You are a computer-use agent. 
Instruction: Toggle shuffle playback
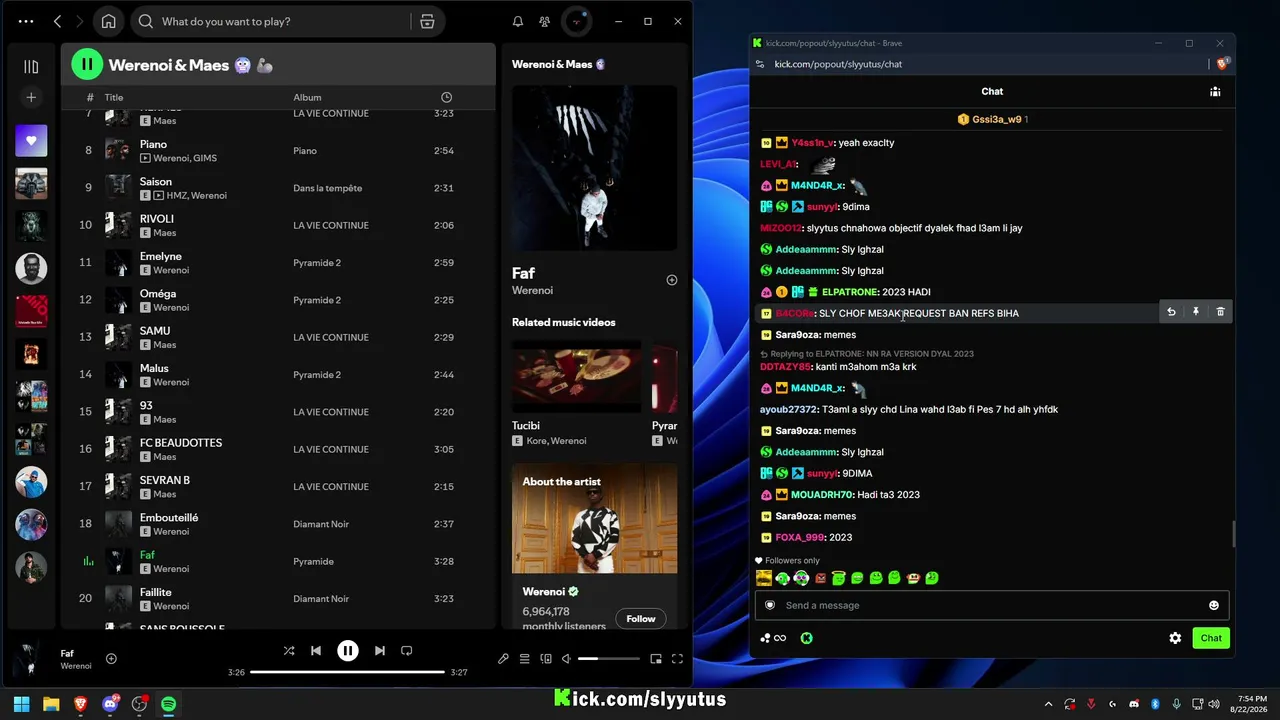click(x=289, y=651)
